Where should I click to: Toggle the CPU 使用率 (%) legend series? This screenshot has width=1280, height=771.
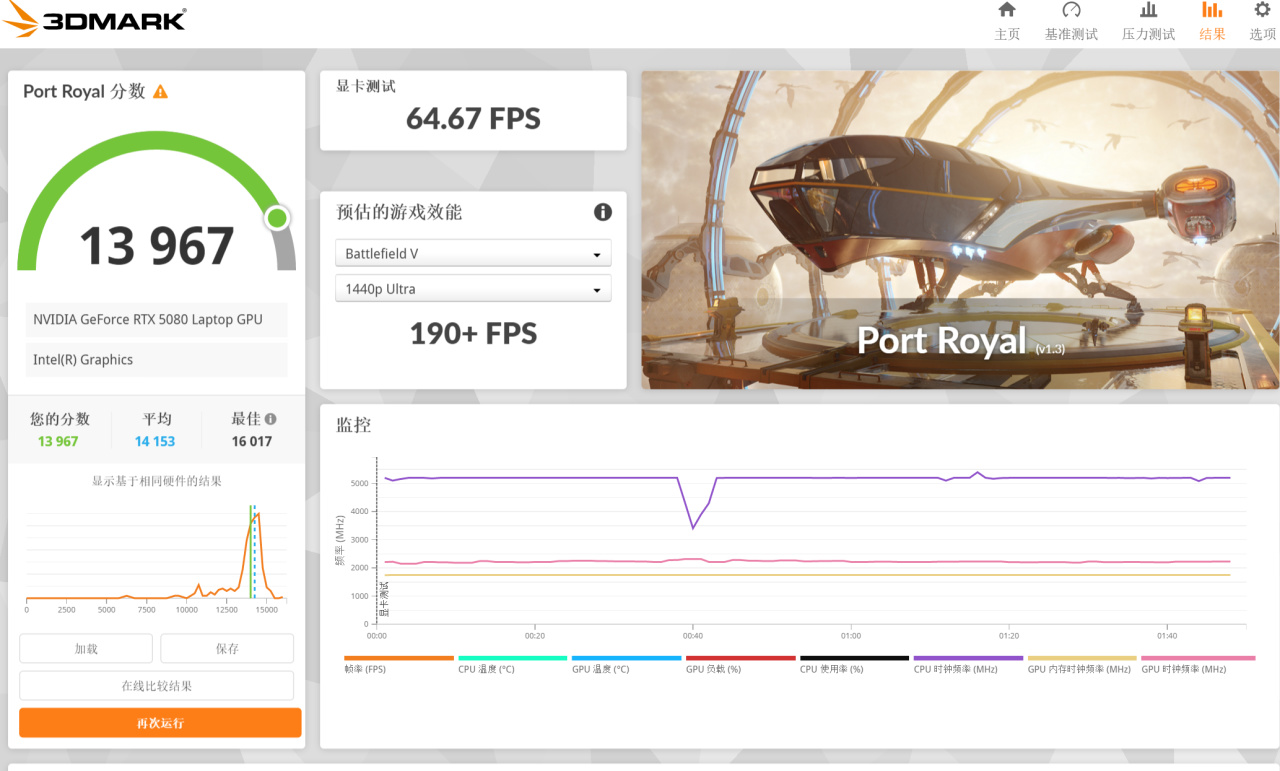tap(855, 664)
